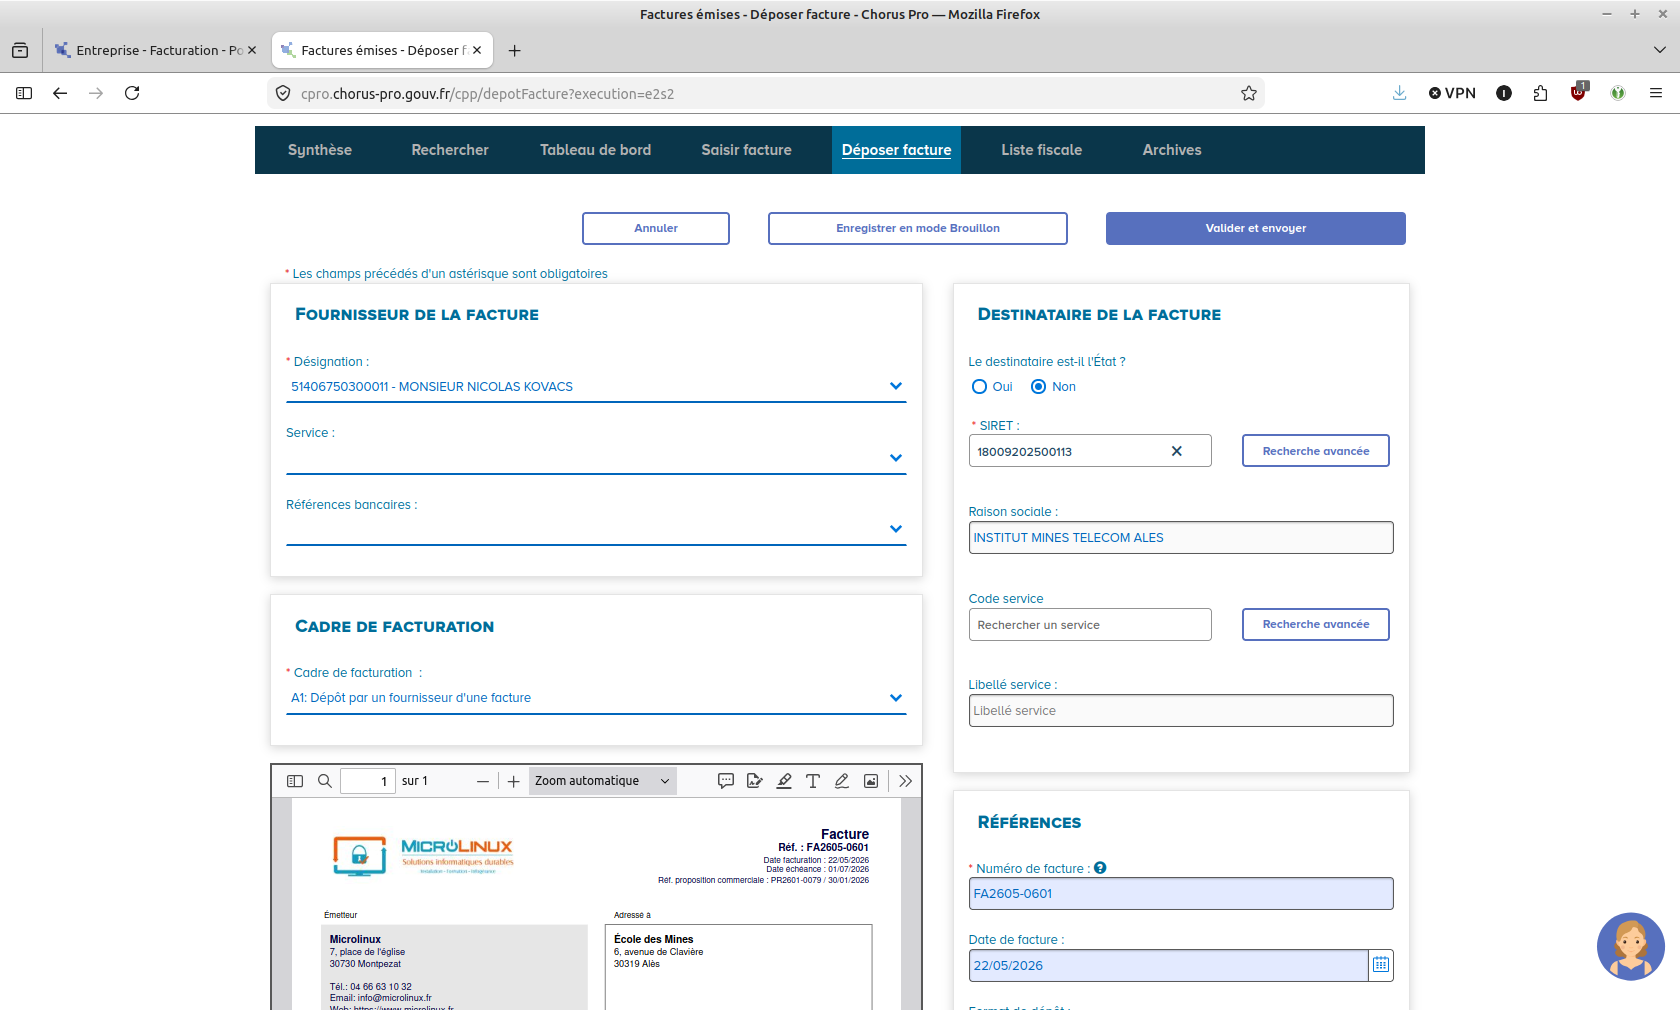
Task: Open the PDF search magnifier
Action: click(325, 781)
